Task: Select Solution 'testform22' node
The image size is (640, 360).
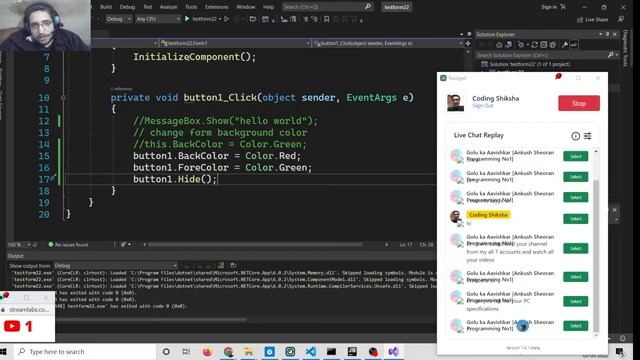Action: point(526,64)
